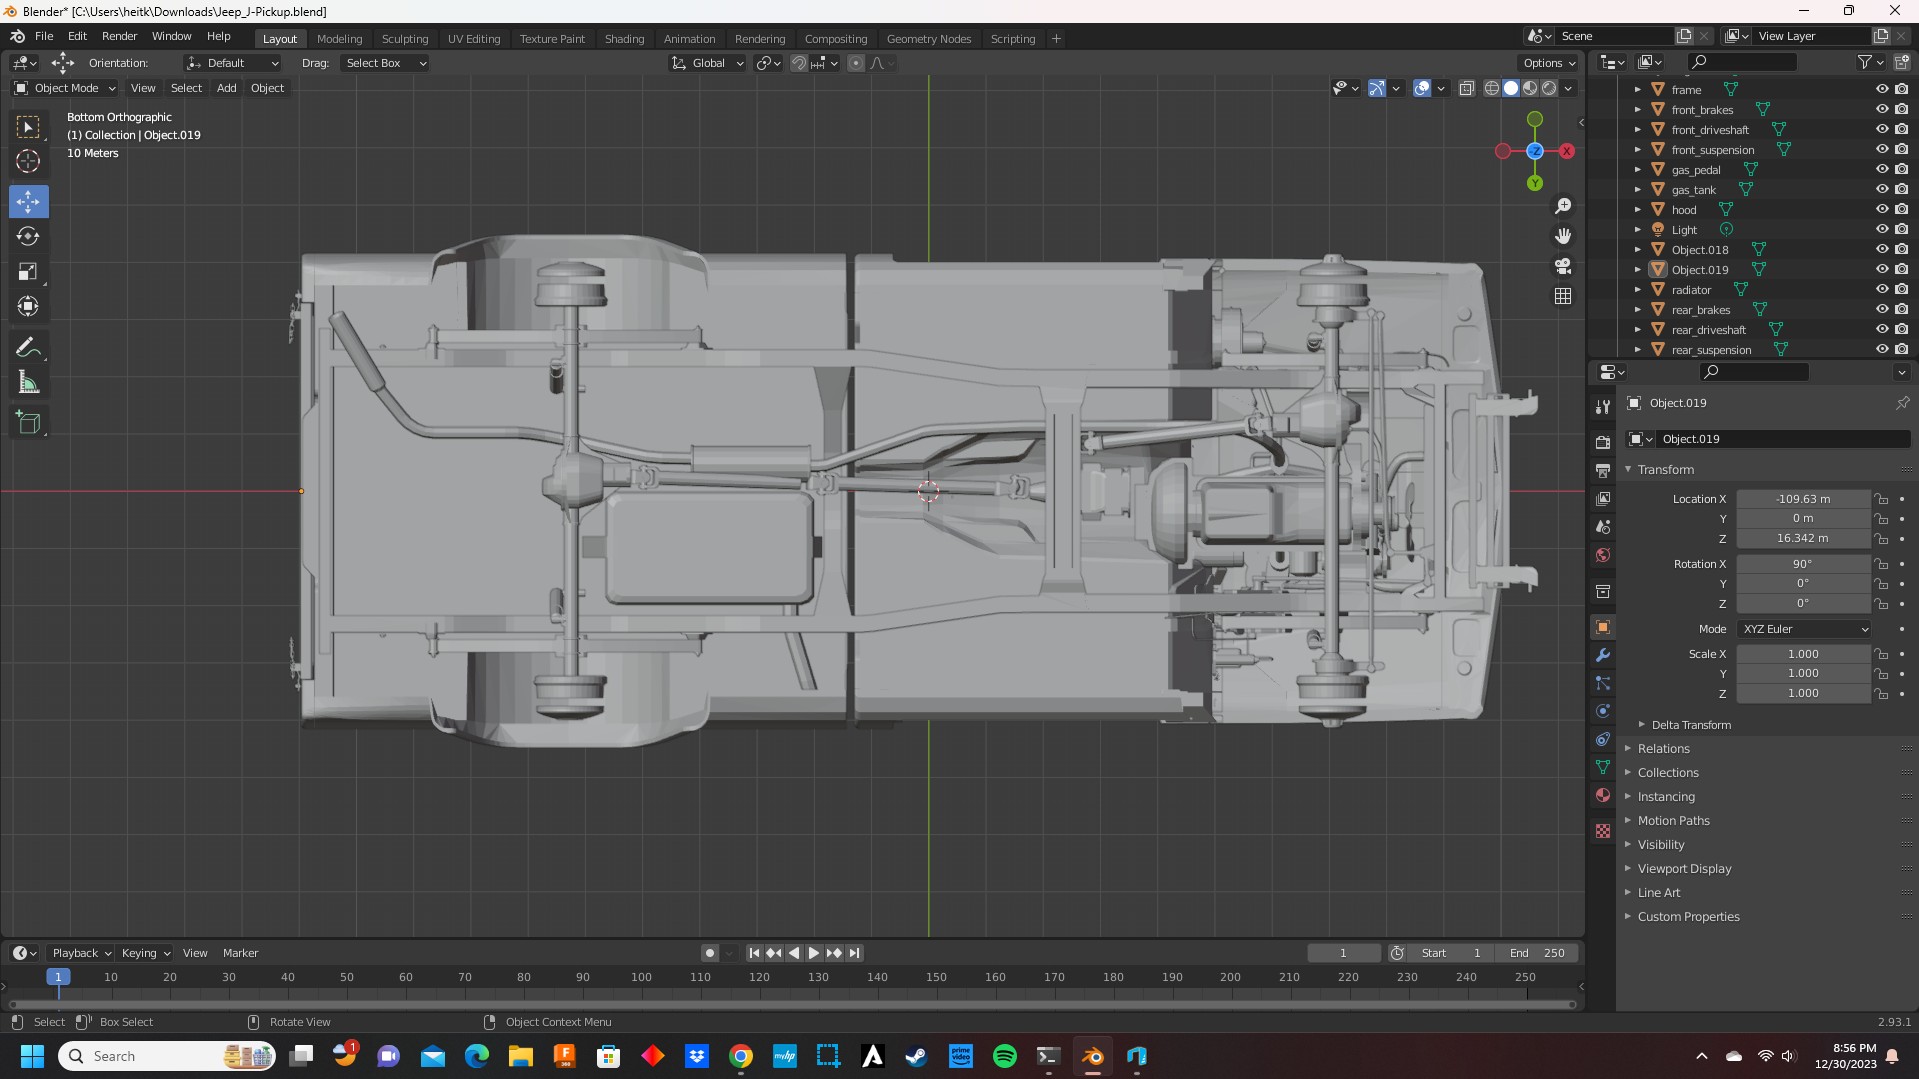Toggle the Location X lock icon

coord(1881,499)
